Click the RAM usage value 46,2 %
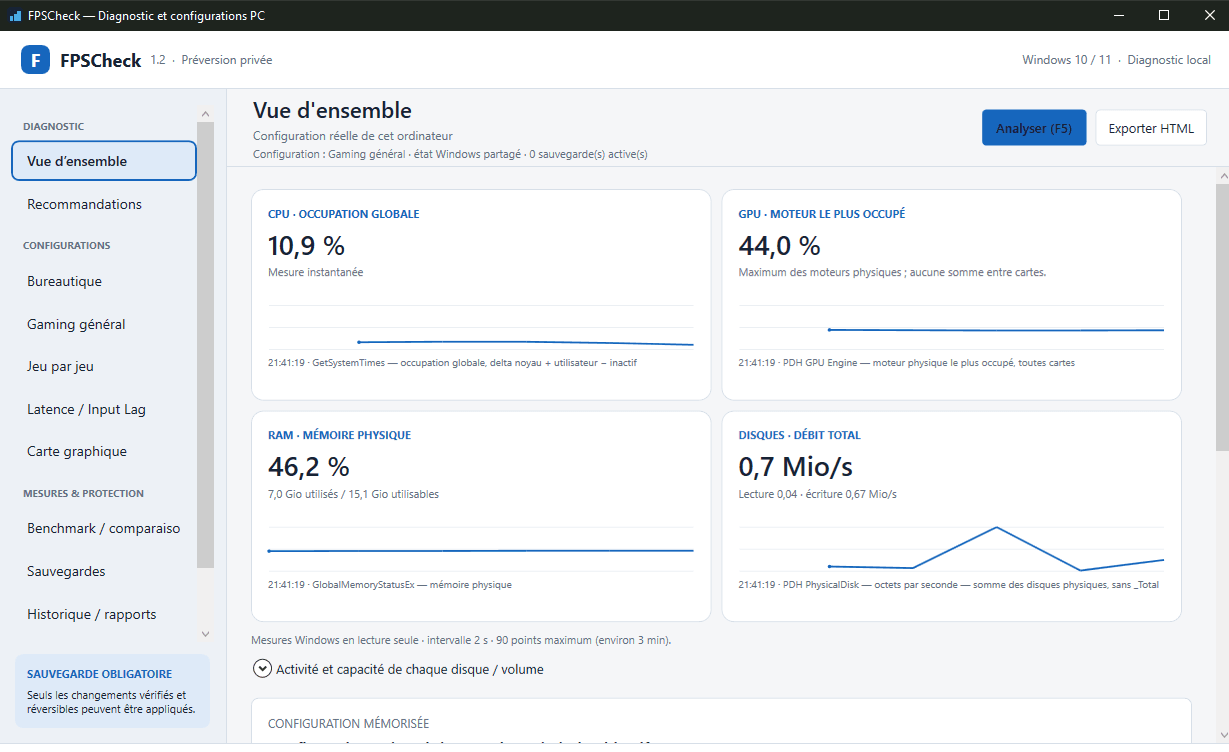This screenshot has width=1229, height=752. tap(309, 467)
